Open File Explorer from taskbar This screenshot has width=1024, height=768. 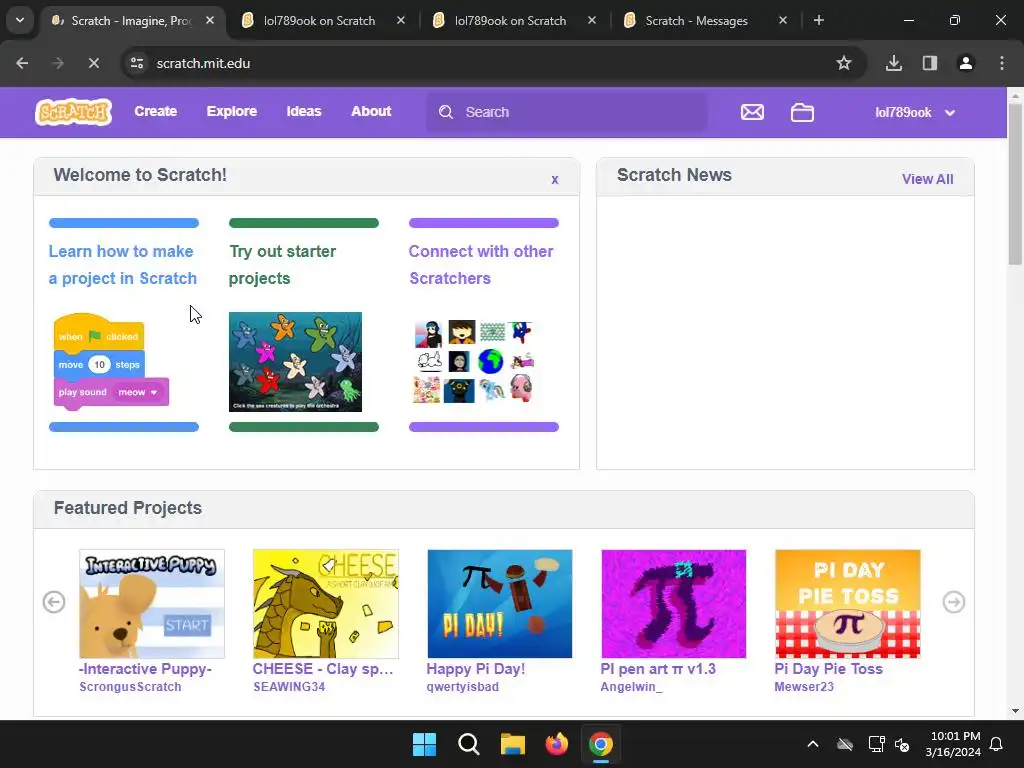(x=513, y=744)
